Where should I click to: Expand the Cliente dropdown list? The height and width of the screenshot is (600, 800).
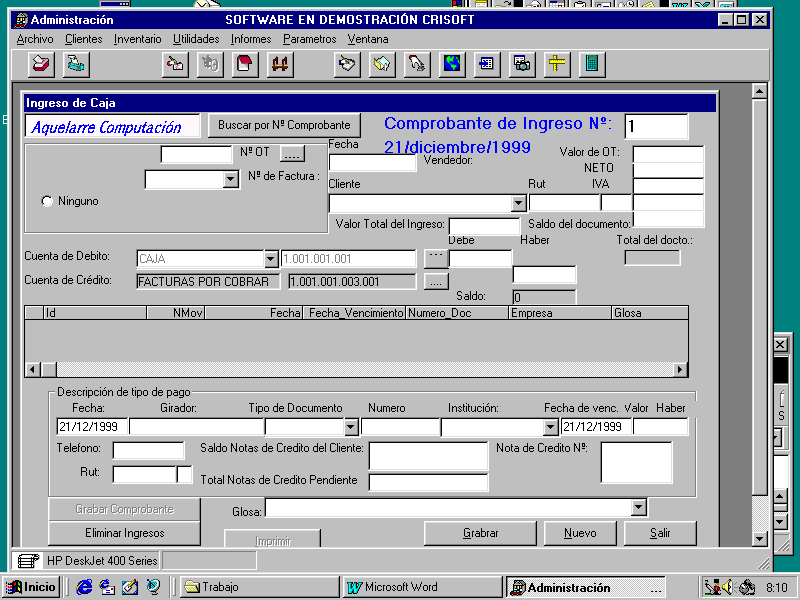point(518,203)
